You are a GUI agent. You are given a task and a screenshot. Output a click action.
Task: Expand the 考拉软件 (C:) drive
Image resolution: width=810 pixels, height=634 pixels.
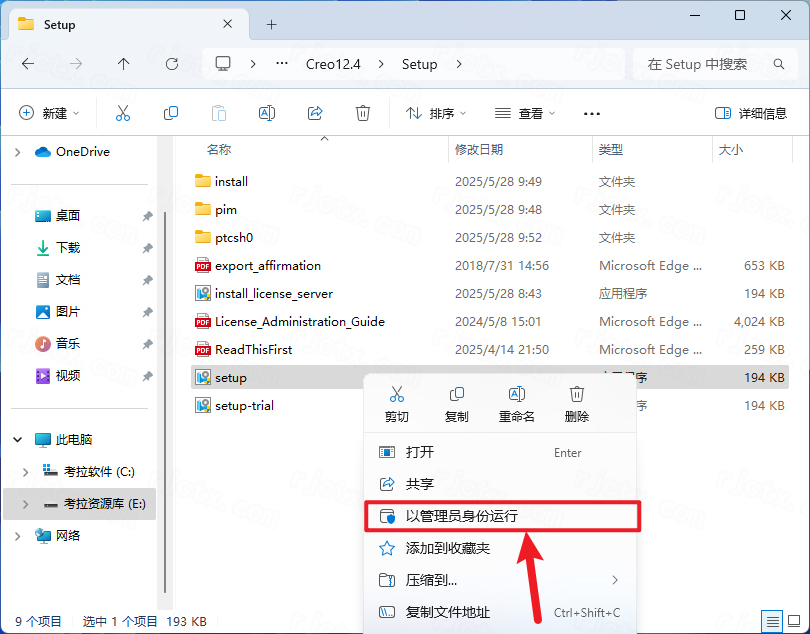pyautogui.click(x=25, y=472)
